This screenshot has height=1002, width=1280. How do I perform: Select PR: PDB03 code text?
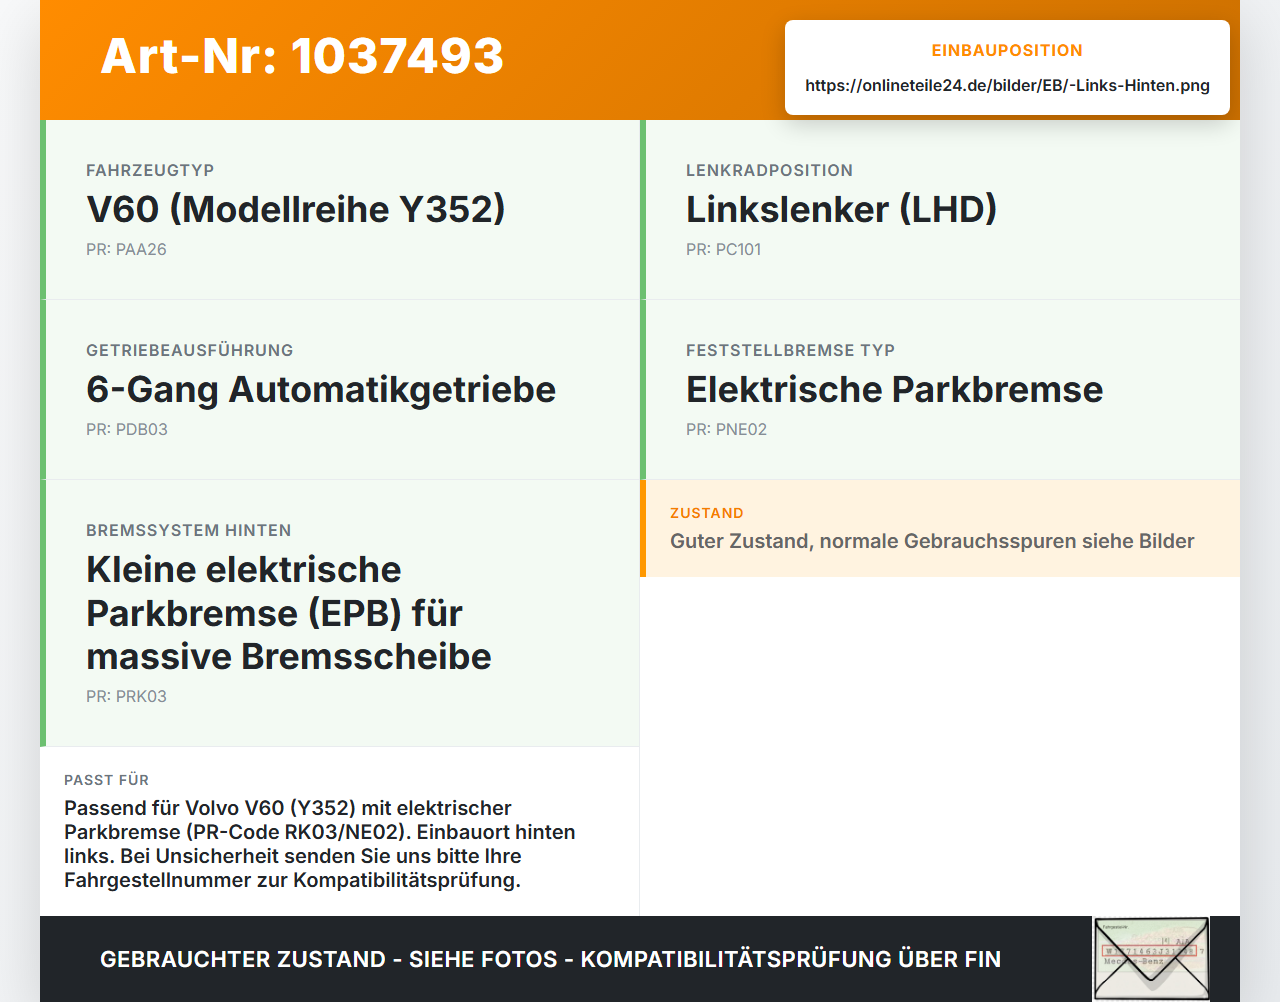[127, 429]
